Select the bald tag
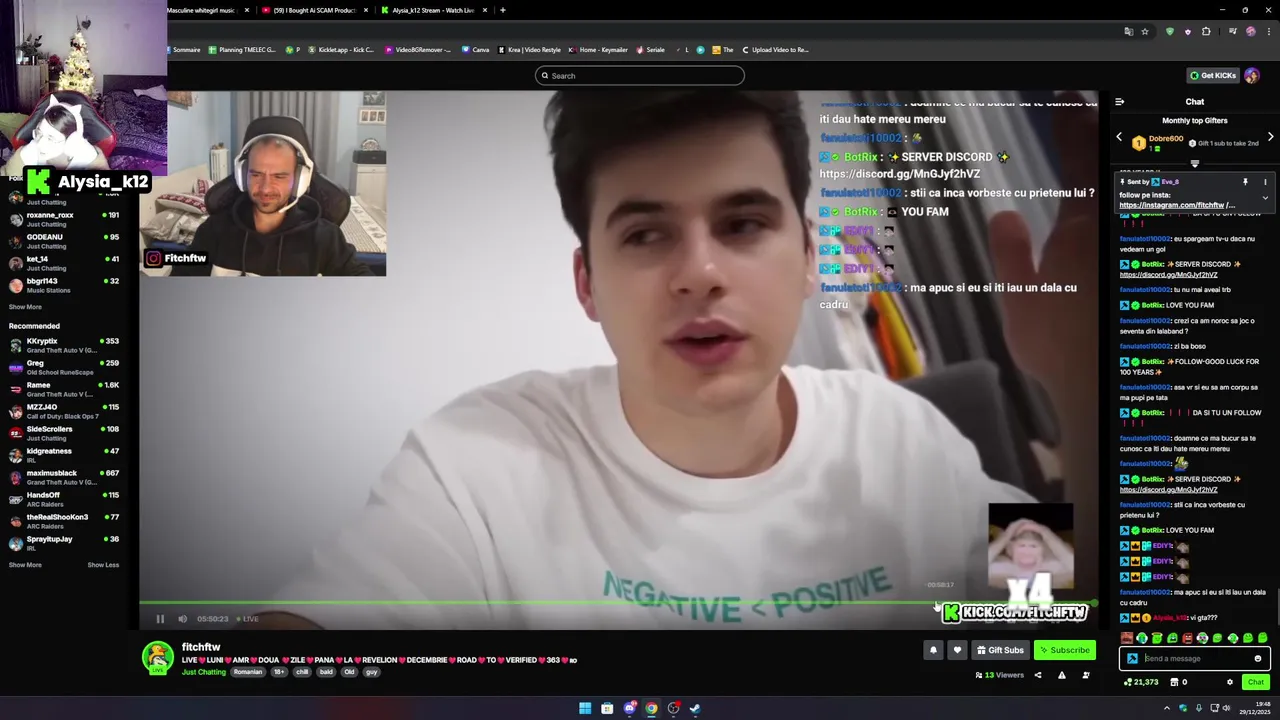The image size is (1280, 720). (x=326, y=672)
